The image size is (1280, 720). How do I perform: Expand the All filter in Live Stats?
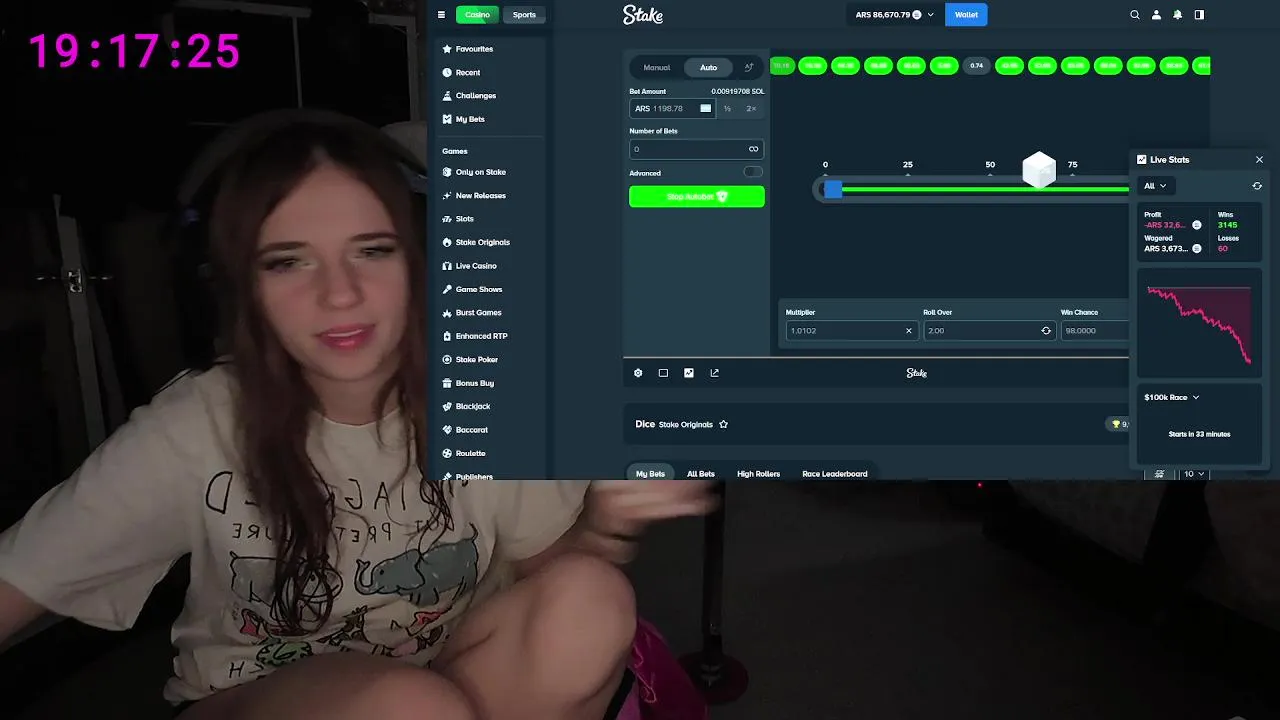[x=1155, y=186]
